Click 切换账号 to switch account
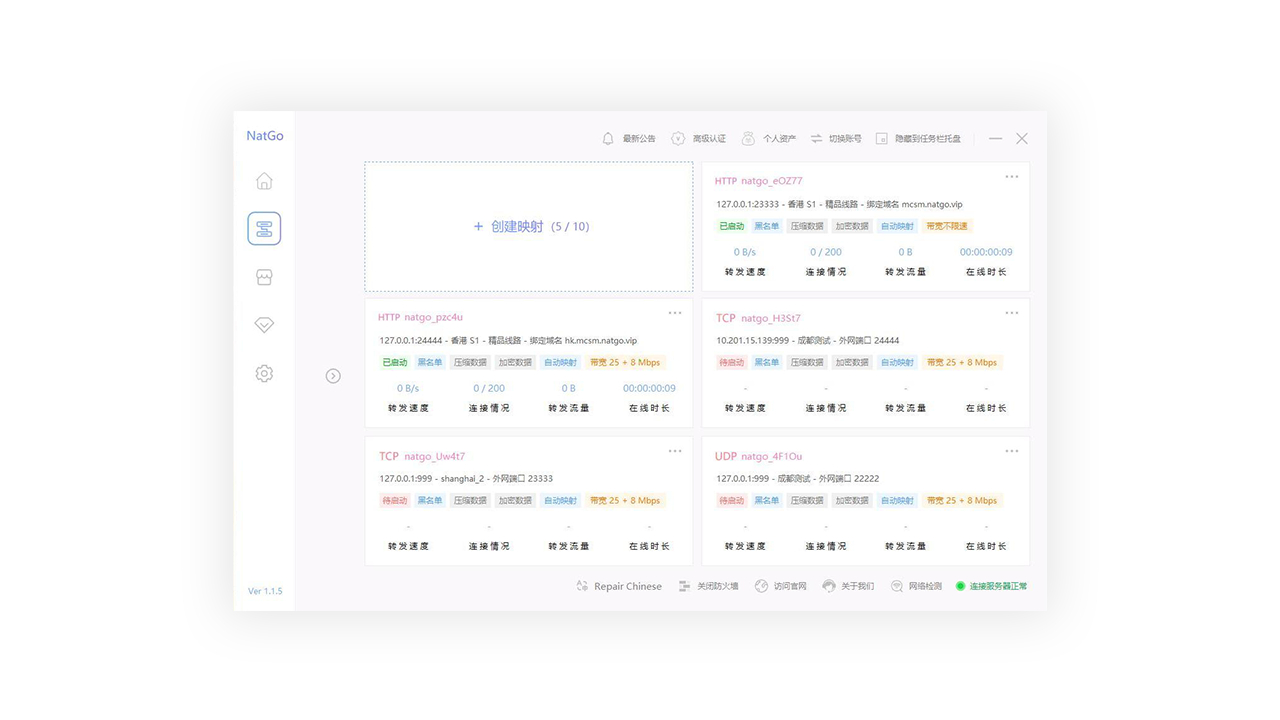Screen dimensions: 1280x720 point(835,139)
